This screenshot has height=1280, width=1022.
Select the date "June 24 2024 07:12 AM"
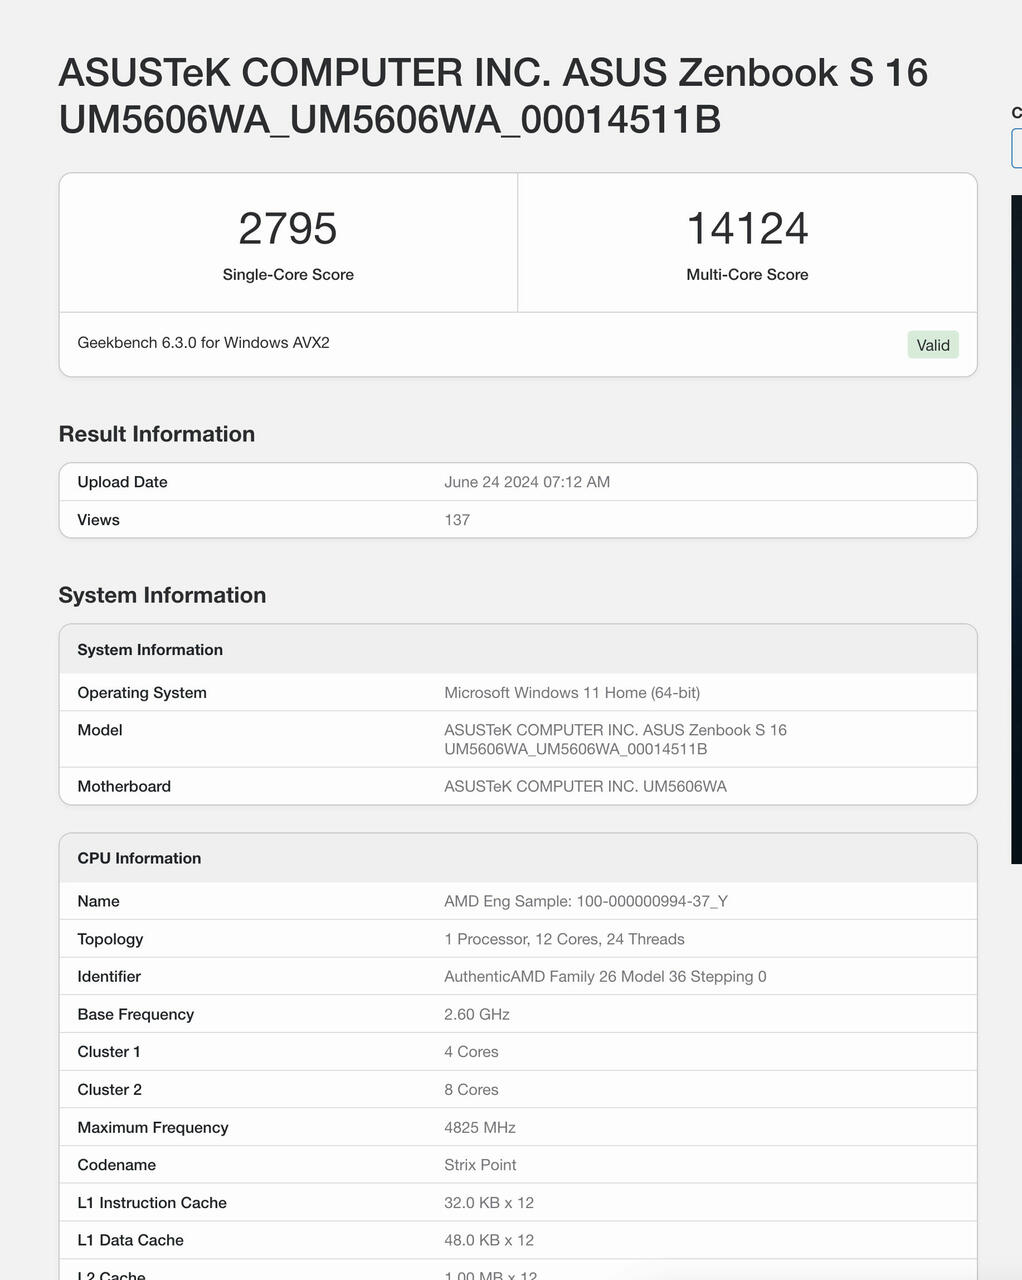pyautogui.click(x=527, y=482)
